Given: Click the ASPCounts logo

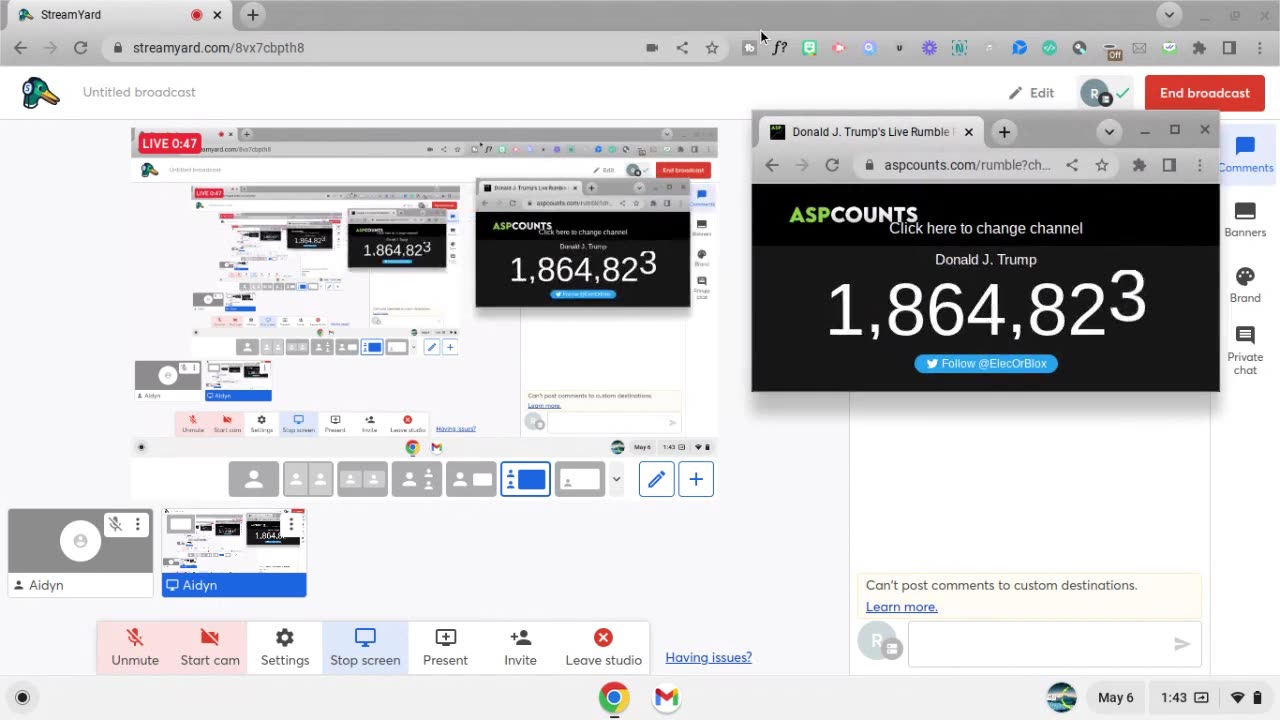Looking at the screenshot, I should [853, 214].
